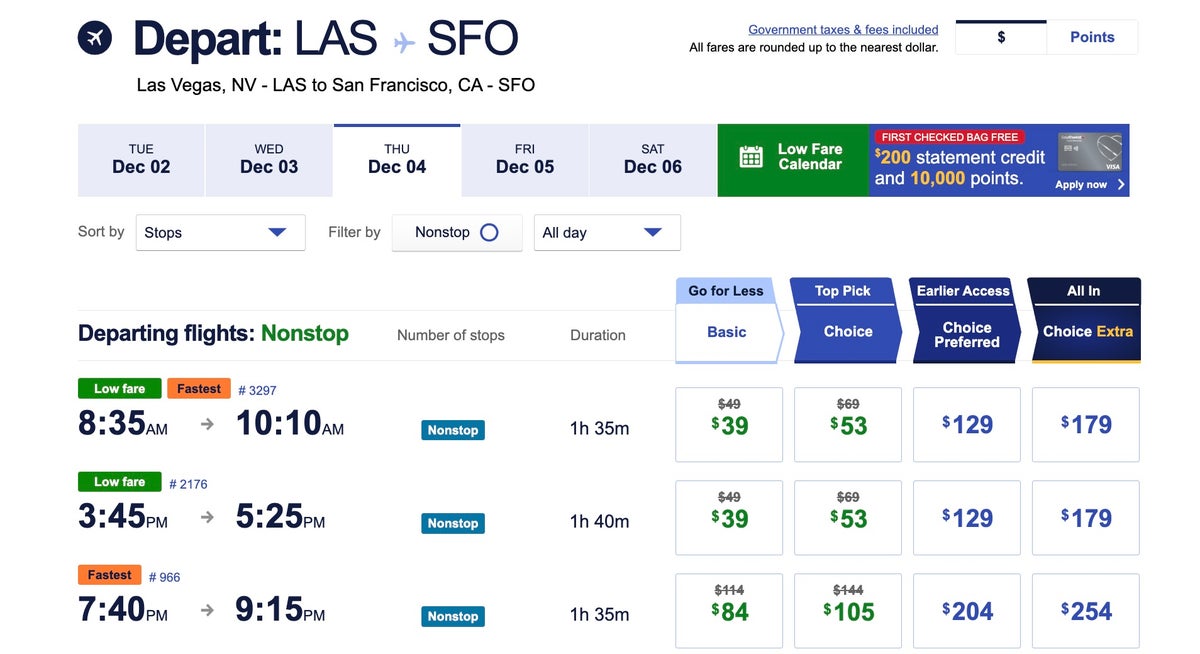1200x654 pixels.
Task: Click the plane icon between LAS and SFO
Action: pyautogui.click(x=404, y=42)
